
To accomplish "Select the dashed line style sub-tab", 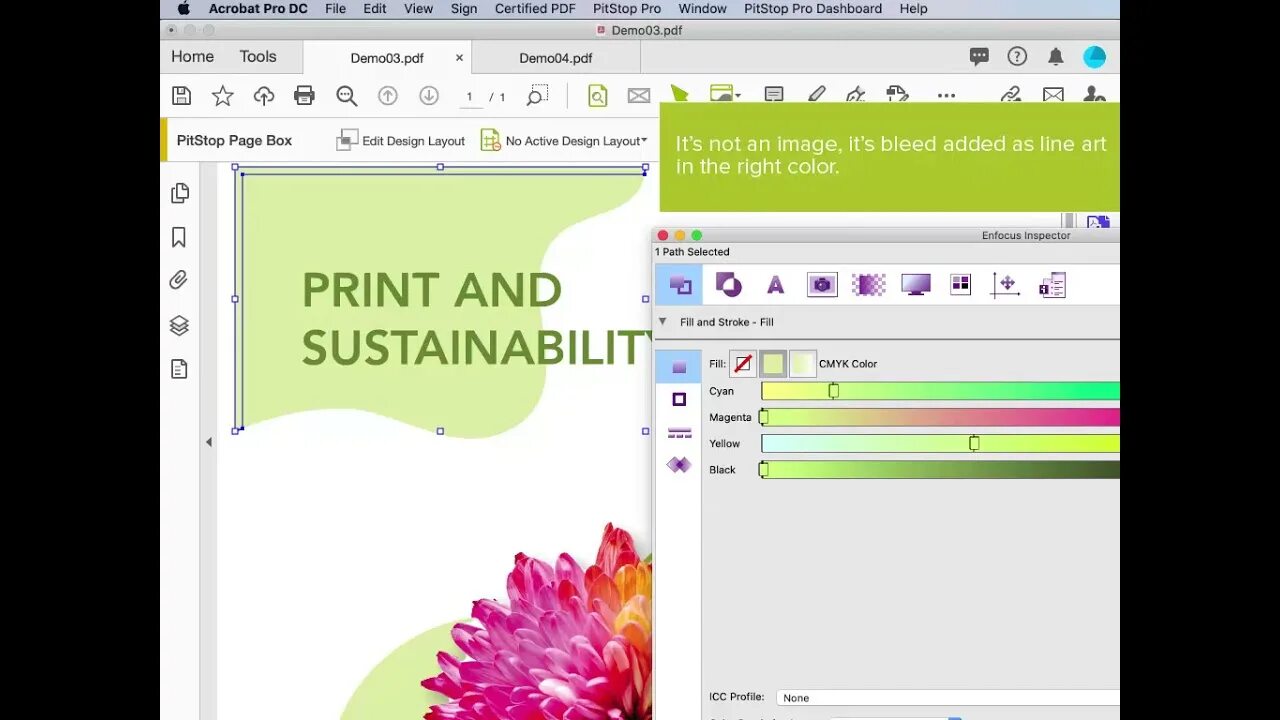I will point(679,432).
